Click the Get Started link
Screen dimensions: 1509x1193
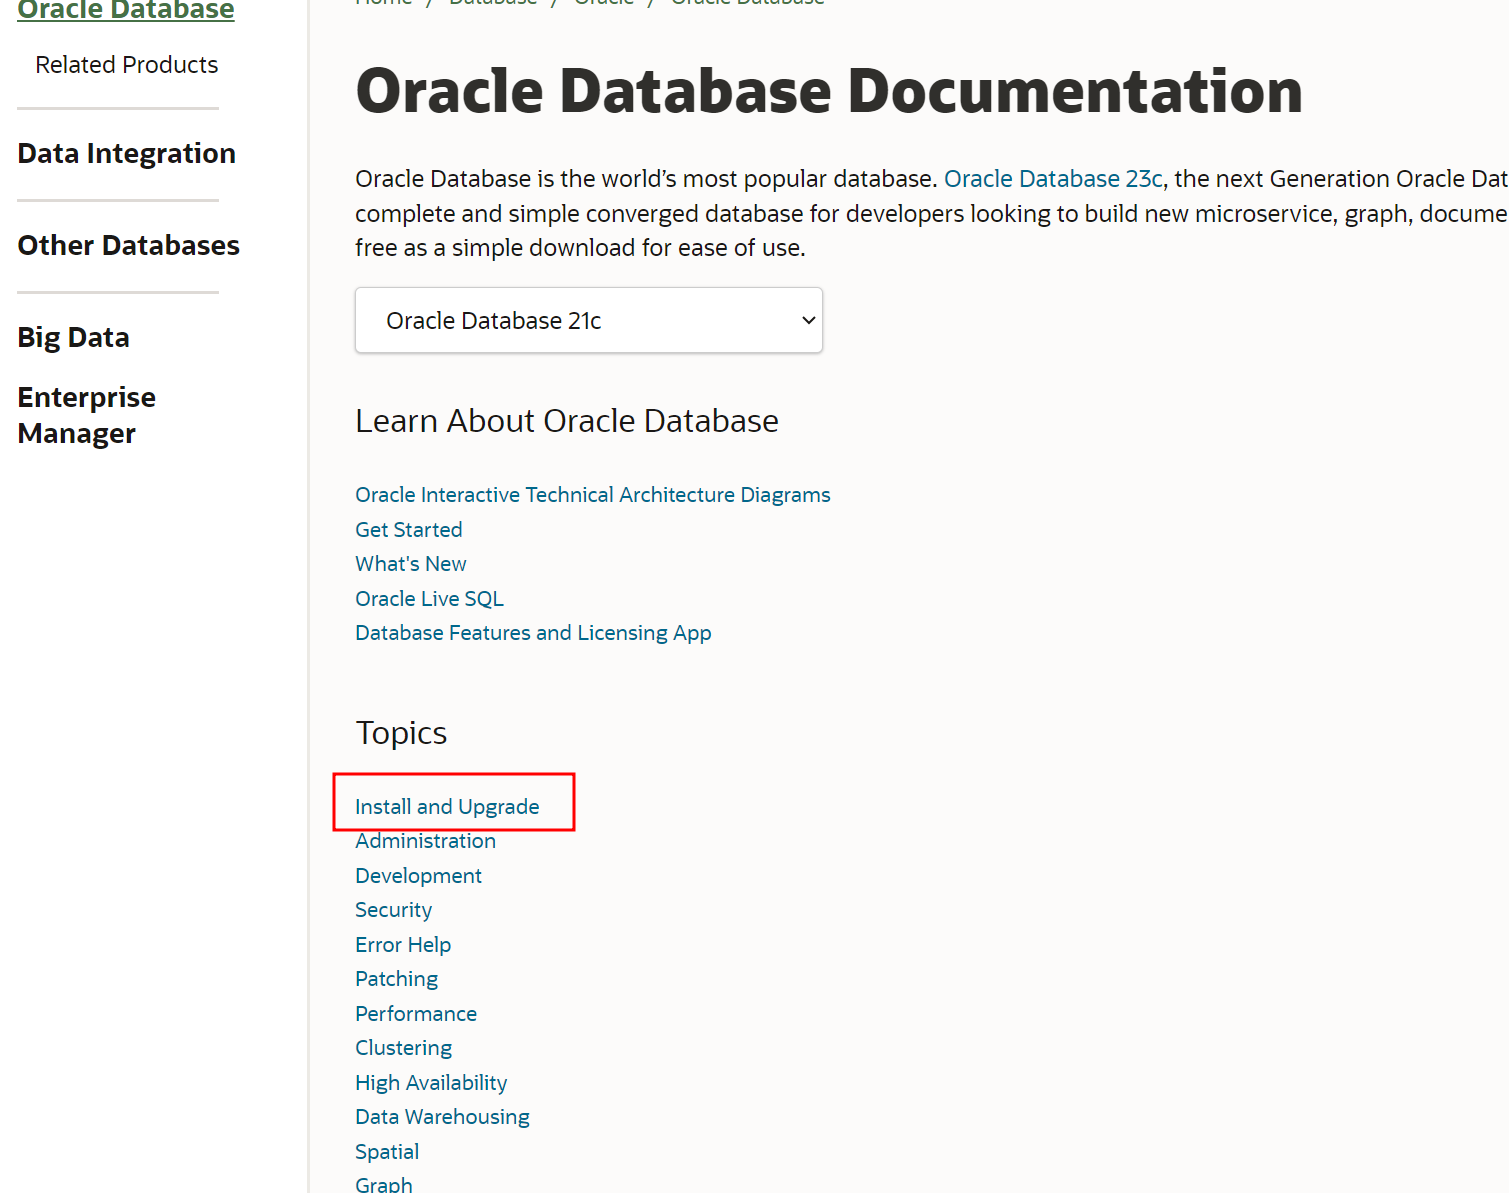408,530
